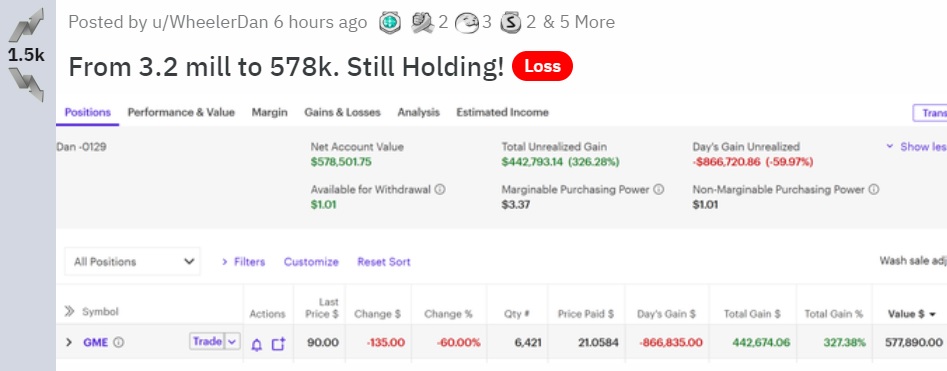Downvote the post with the down arrow

point(26,84)
